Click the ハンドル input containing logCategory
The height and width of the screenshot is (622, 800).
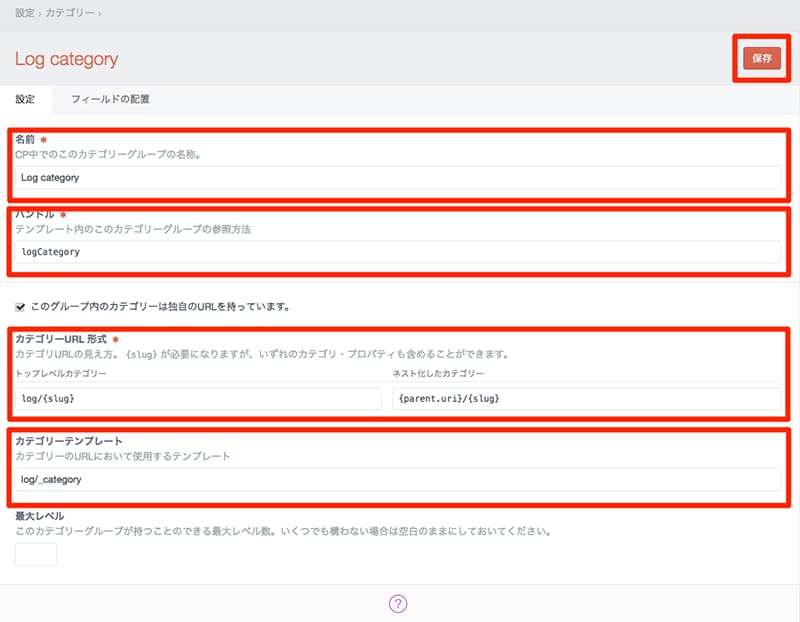coord(398,252)
